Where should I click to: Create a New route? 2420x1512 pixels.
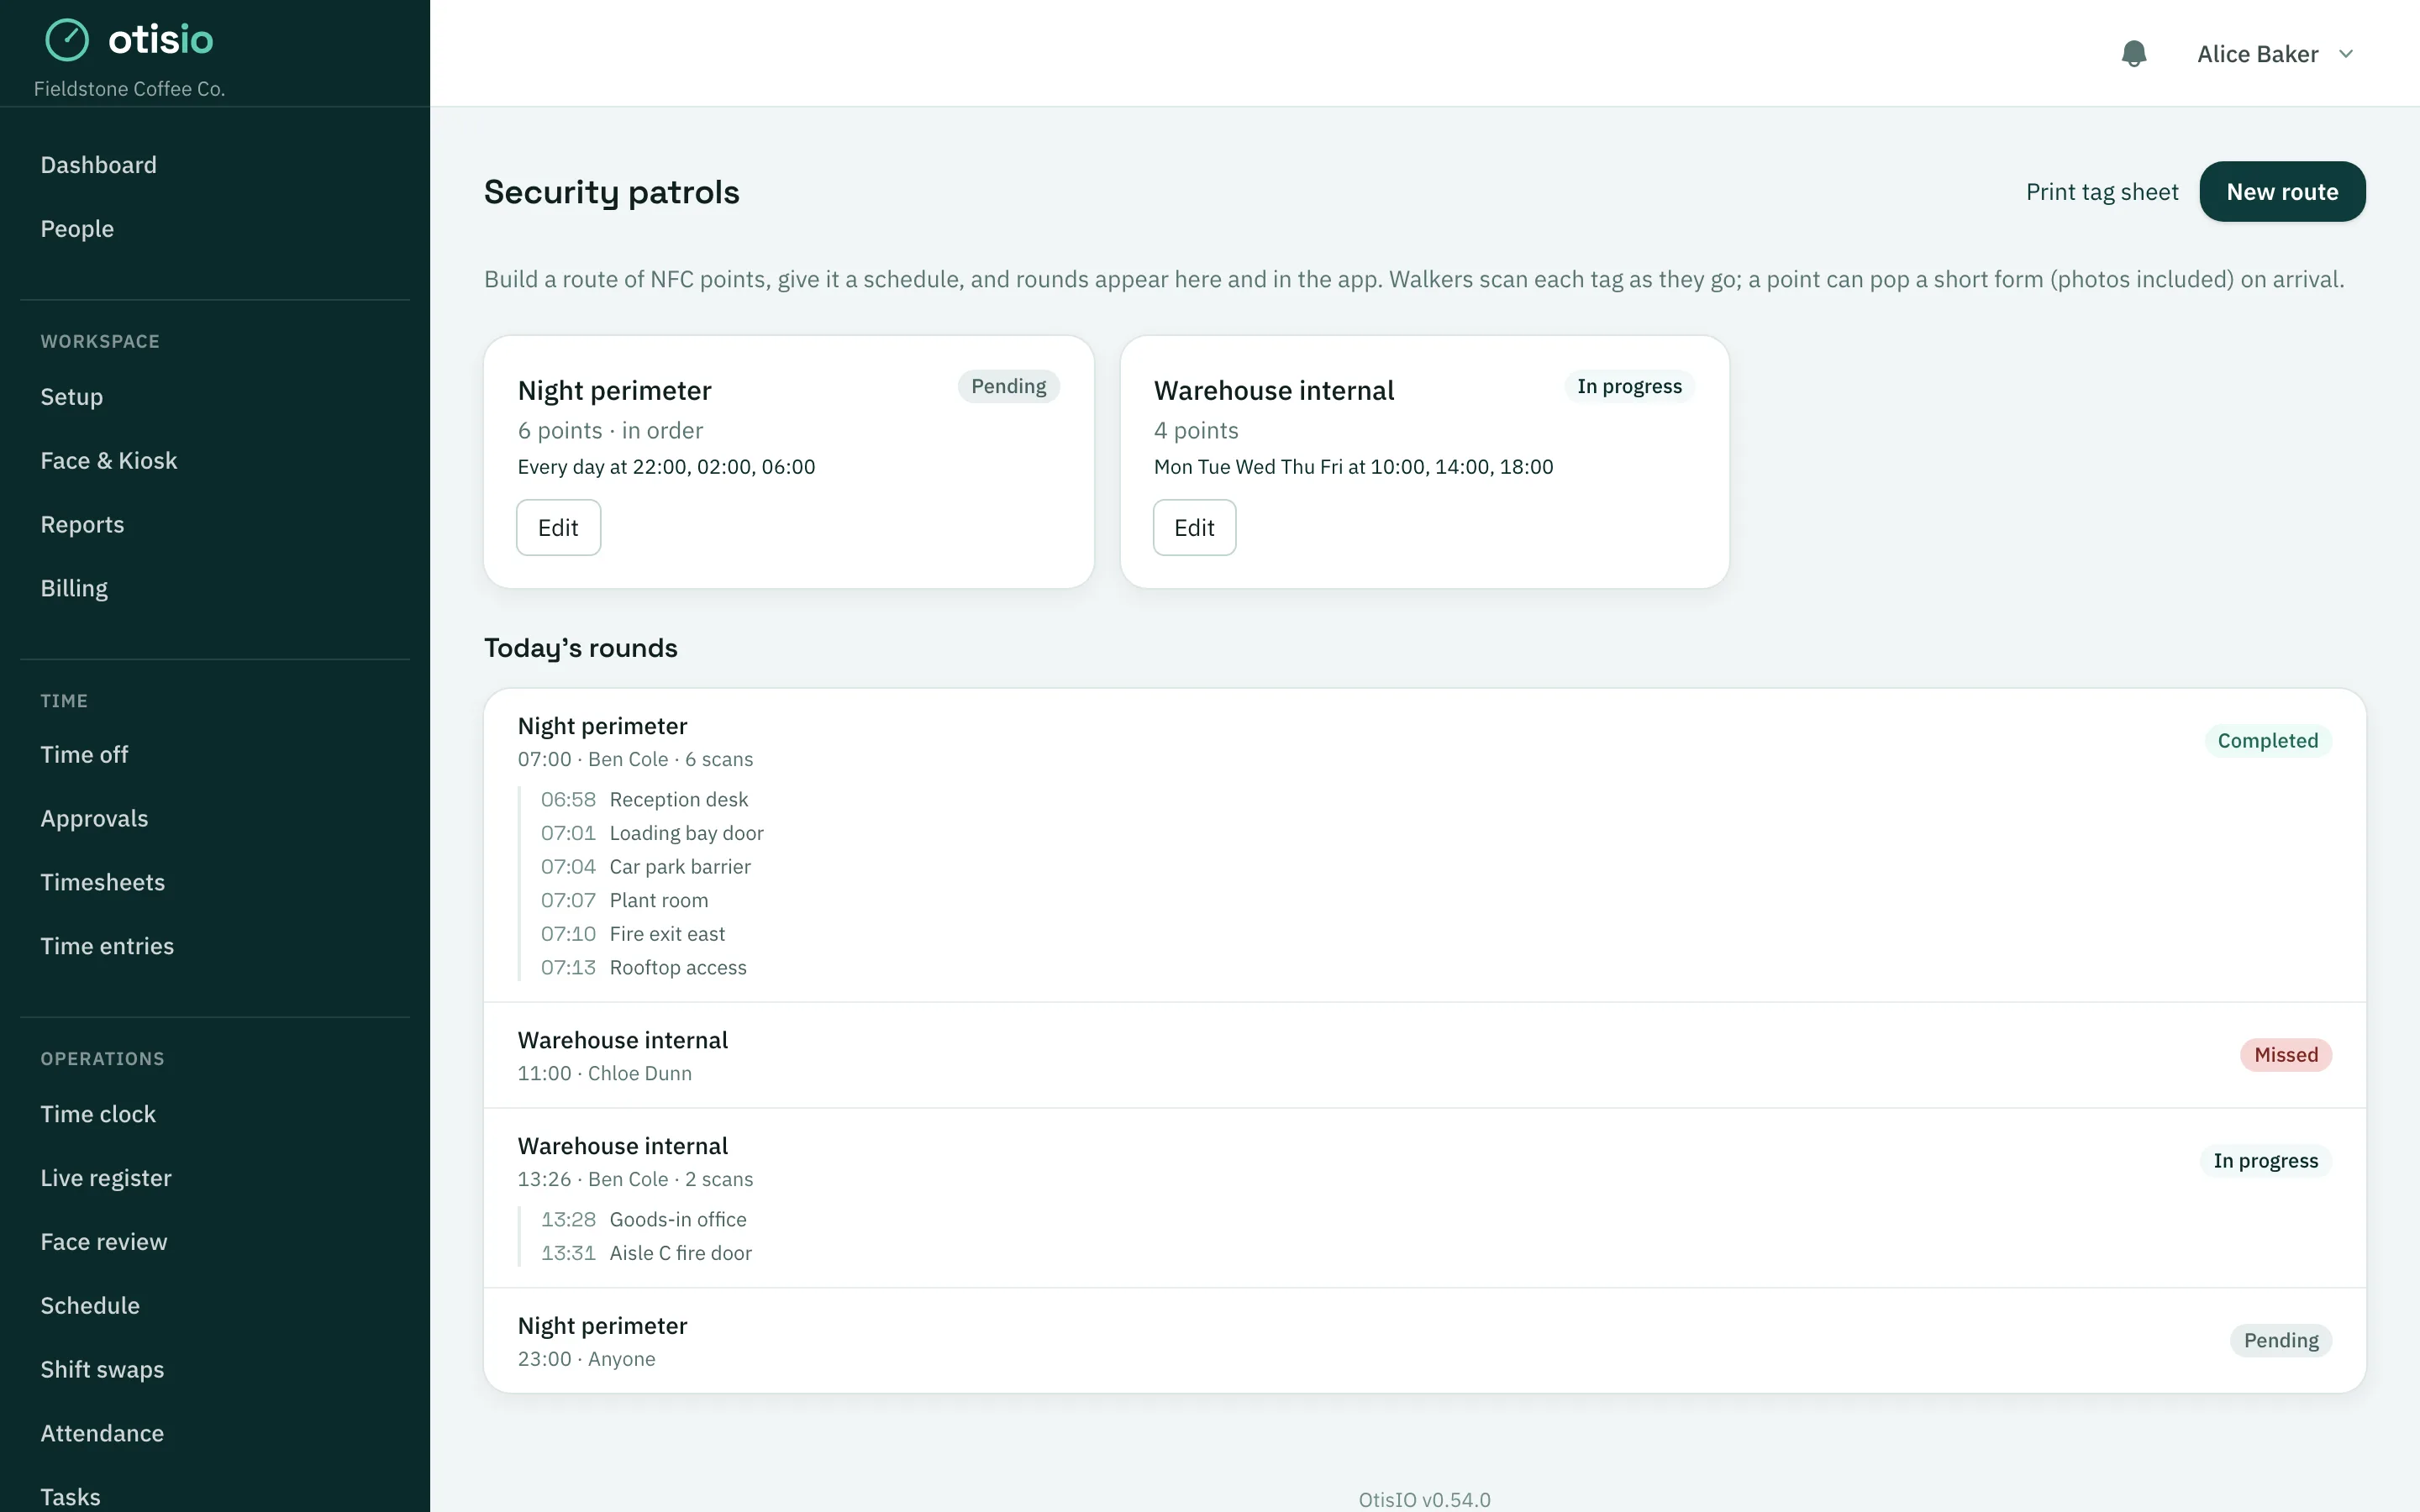pyautogui.click(x=2282, y=192)
